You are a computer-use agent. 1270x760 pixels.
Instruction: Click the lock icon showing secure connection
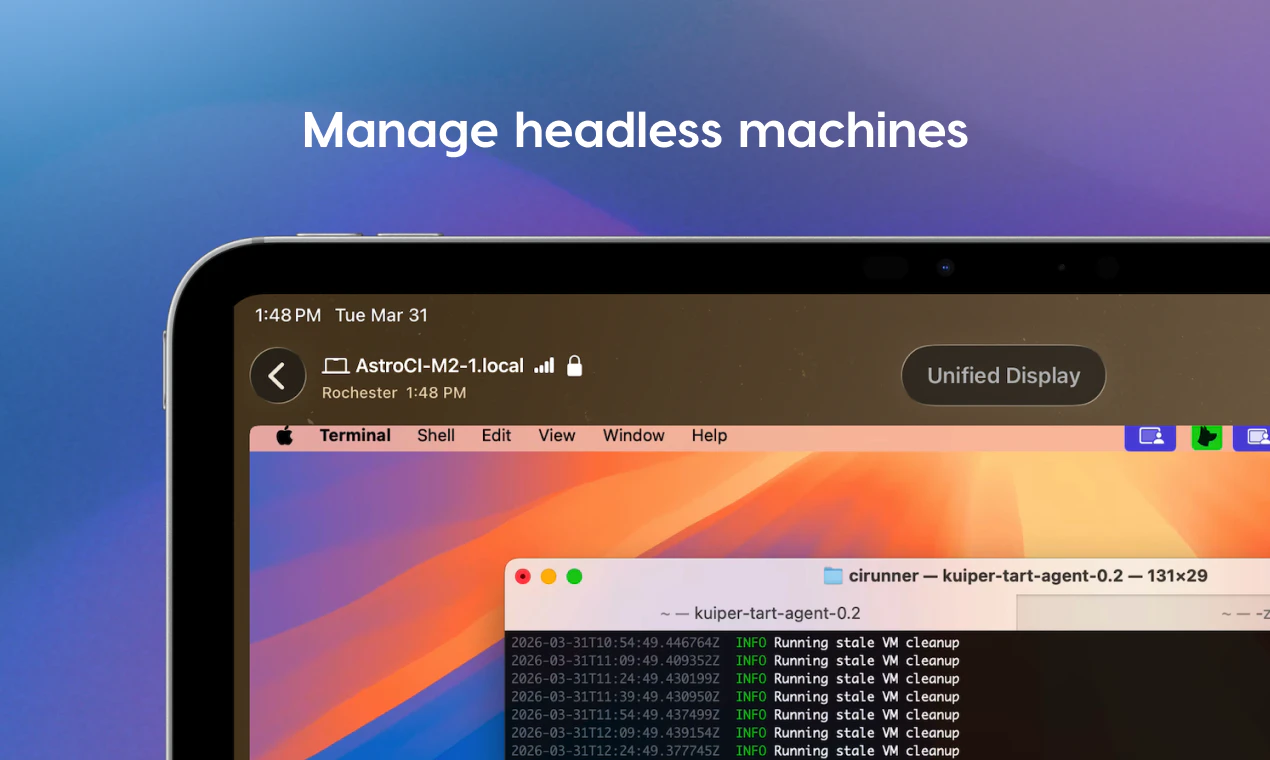[x=574, y=366]
